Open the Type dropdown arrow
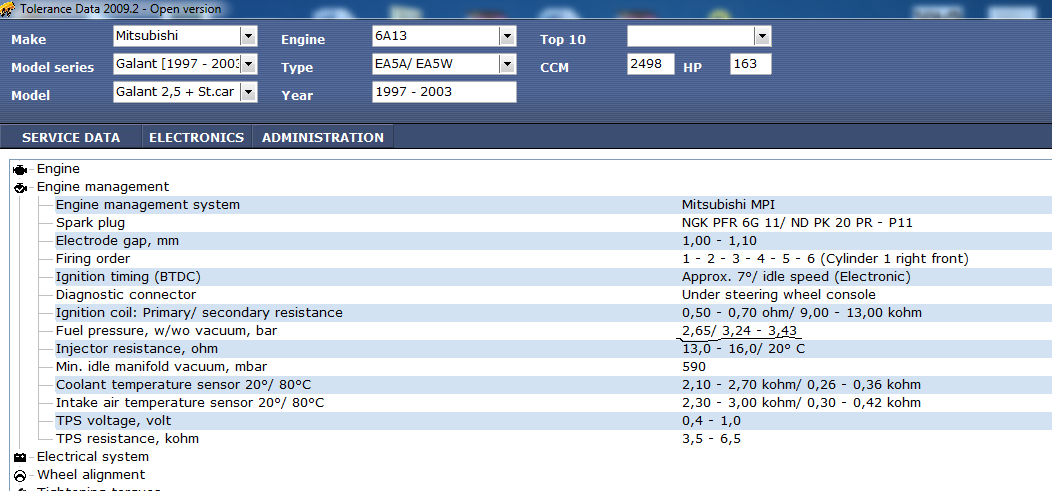This screenshot has width=1052, height=491. pos(507,64)
